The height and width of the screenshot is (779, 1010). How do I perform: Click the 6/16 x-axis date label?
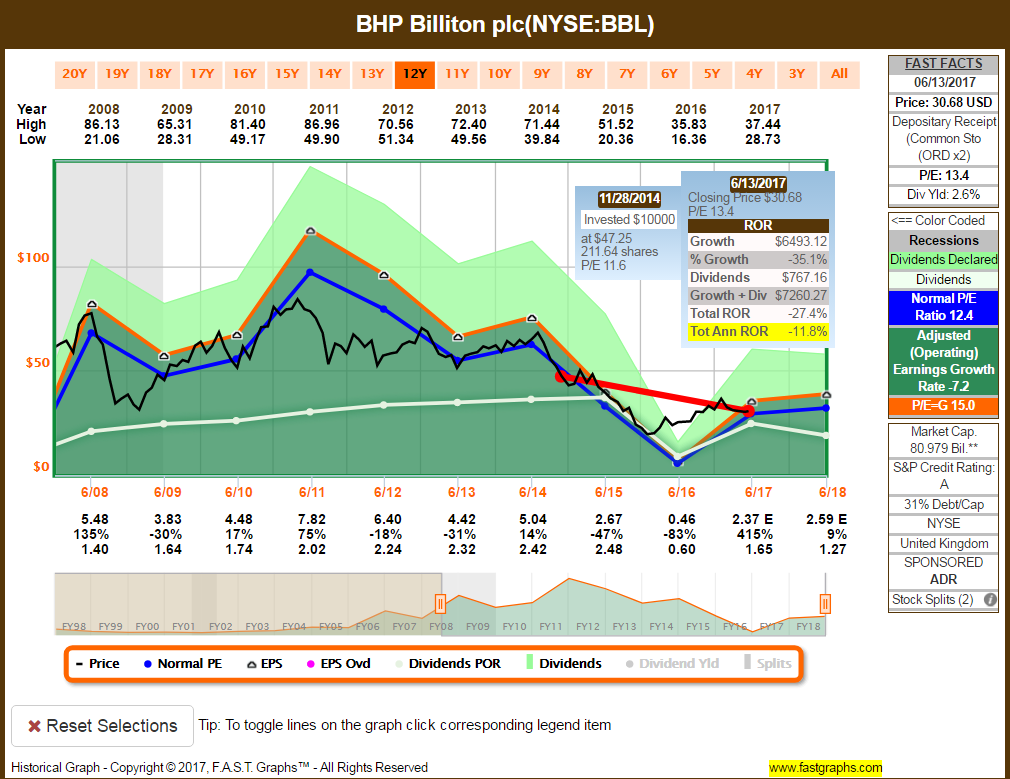coord(681,493)
